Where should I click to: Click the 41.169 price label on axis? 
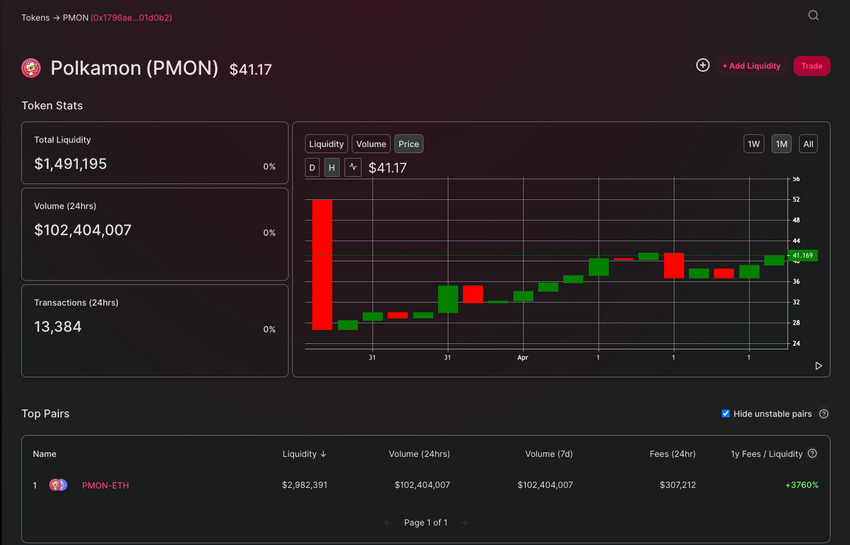pos(802,255)
